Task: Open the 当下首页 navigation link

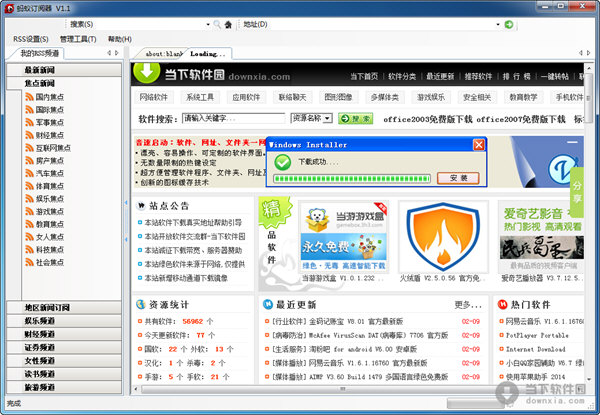Action: click(364, 76)
